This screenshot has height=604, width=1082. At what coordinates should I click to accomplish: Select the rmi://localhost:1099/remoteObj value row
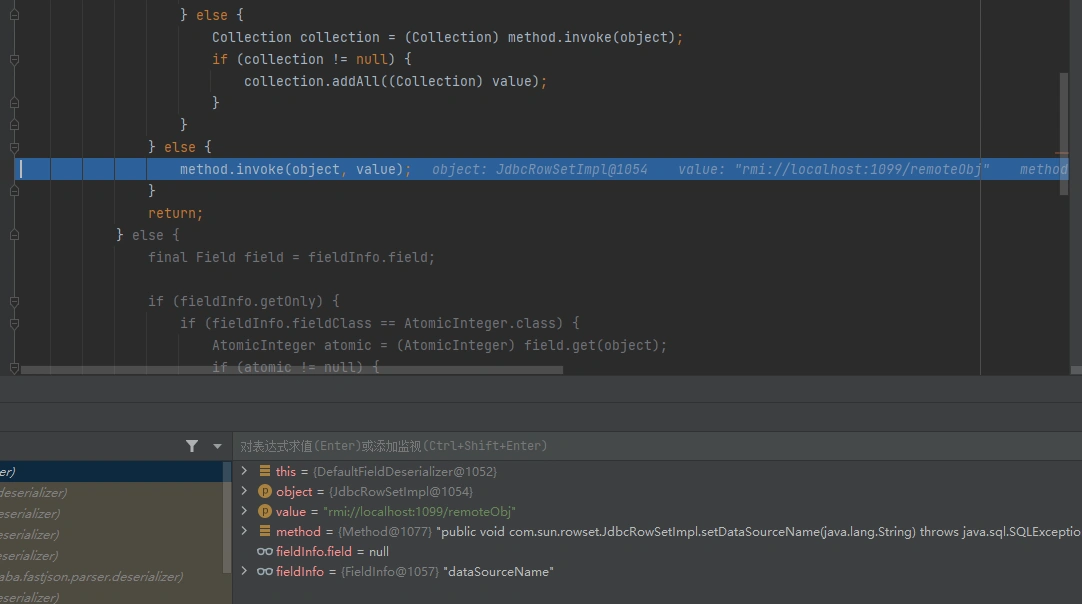(x=418, y=511)
